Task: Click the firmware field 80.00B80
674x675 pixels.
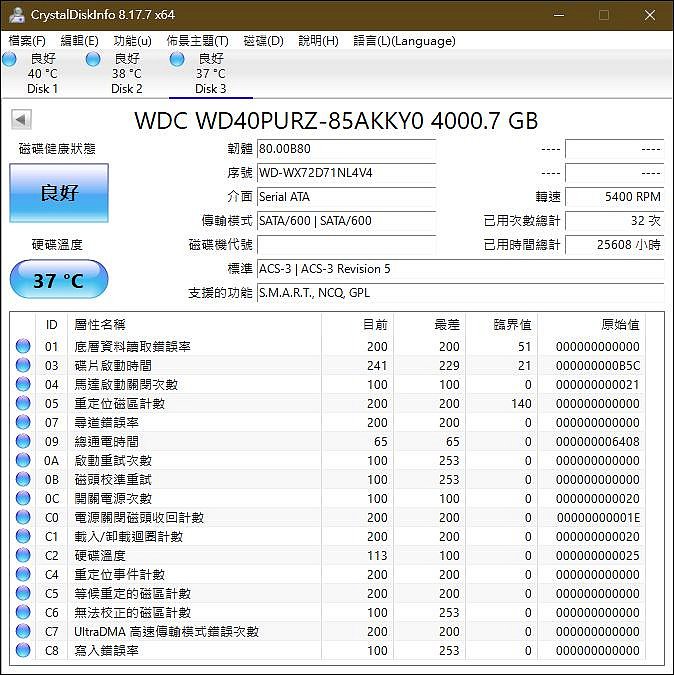Action: pyautogui.click(x=346, y=149)
